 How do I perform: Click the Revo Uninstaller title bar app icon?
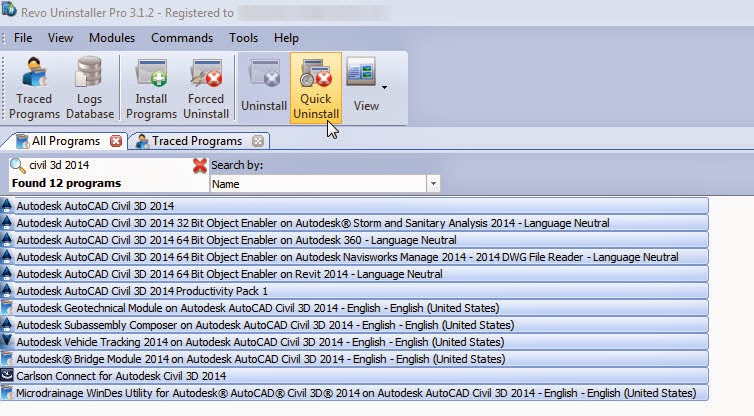[x=8, y=10]
